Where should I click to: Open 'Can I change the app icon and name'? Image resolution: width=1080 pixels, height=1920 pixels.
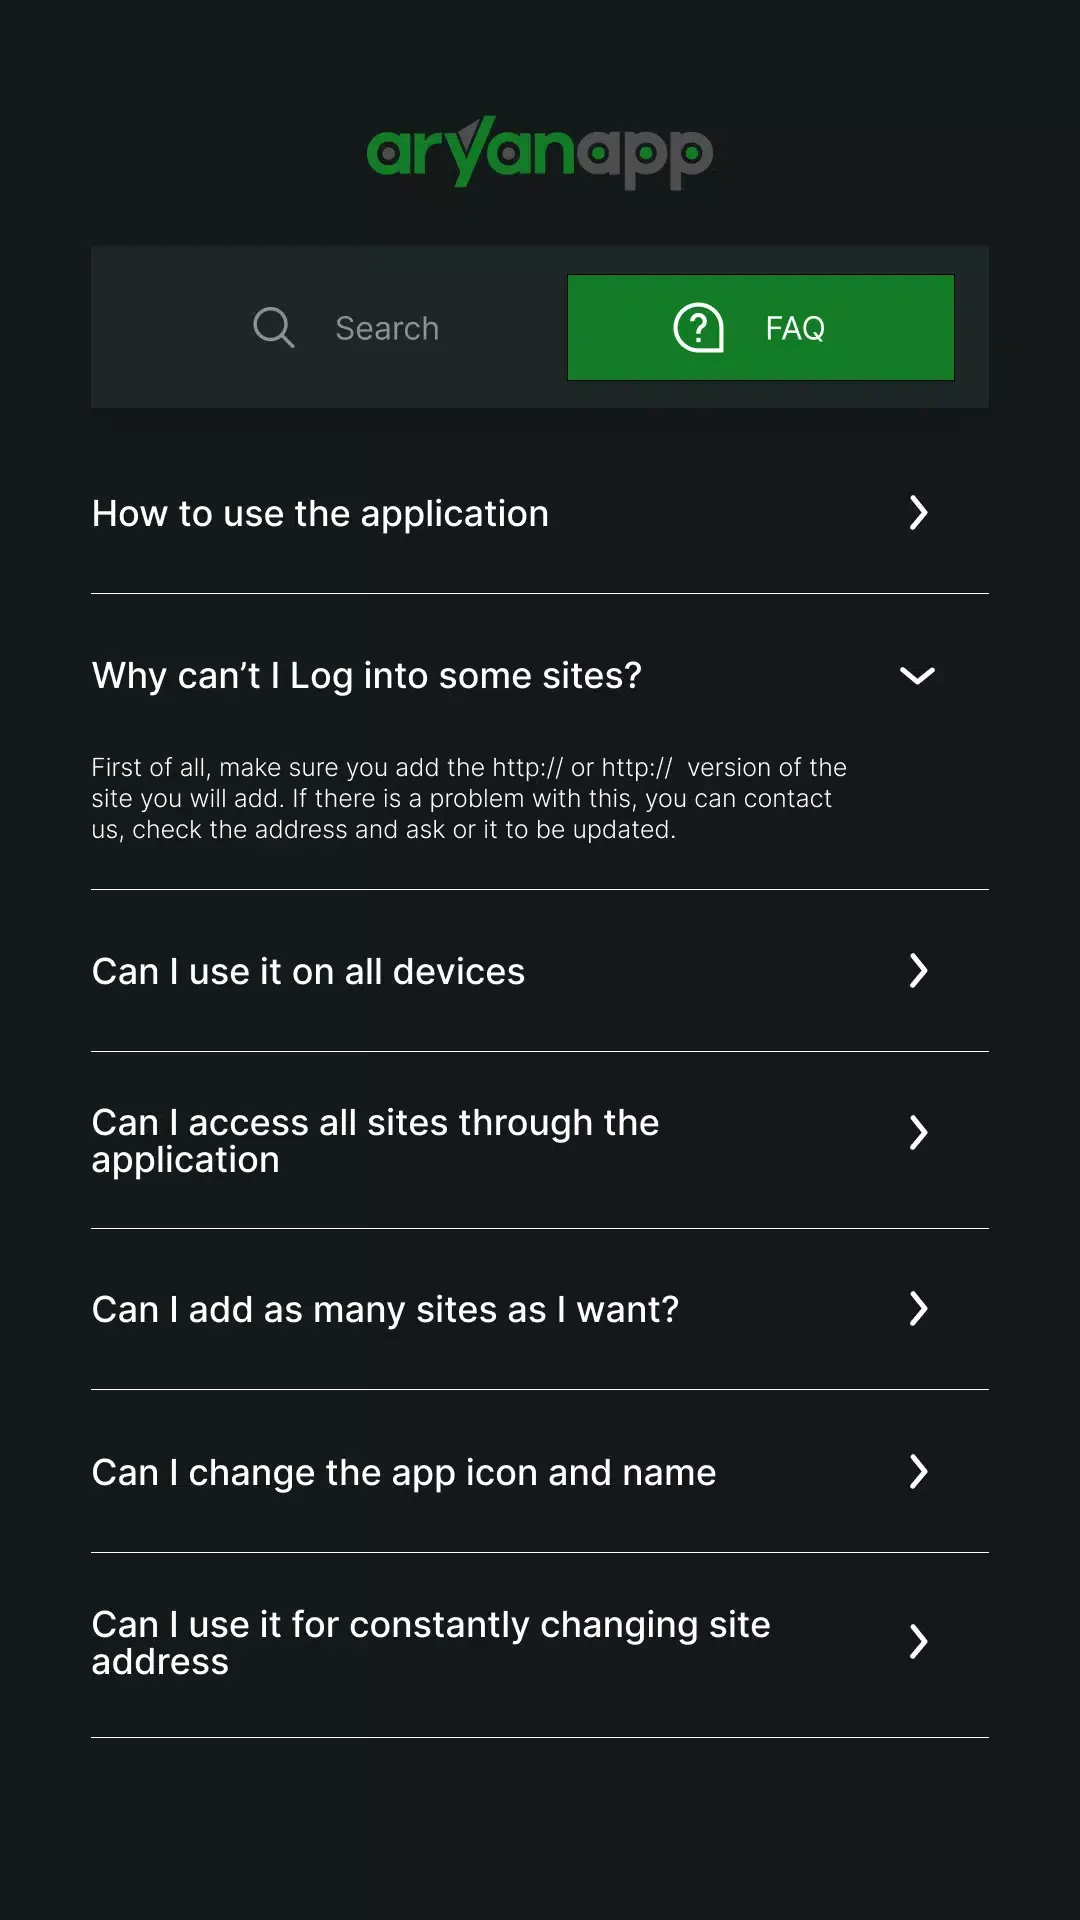tap(403, 1473)
